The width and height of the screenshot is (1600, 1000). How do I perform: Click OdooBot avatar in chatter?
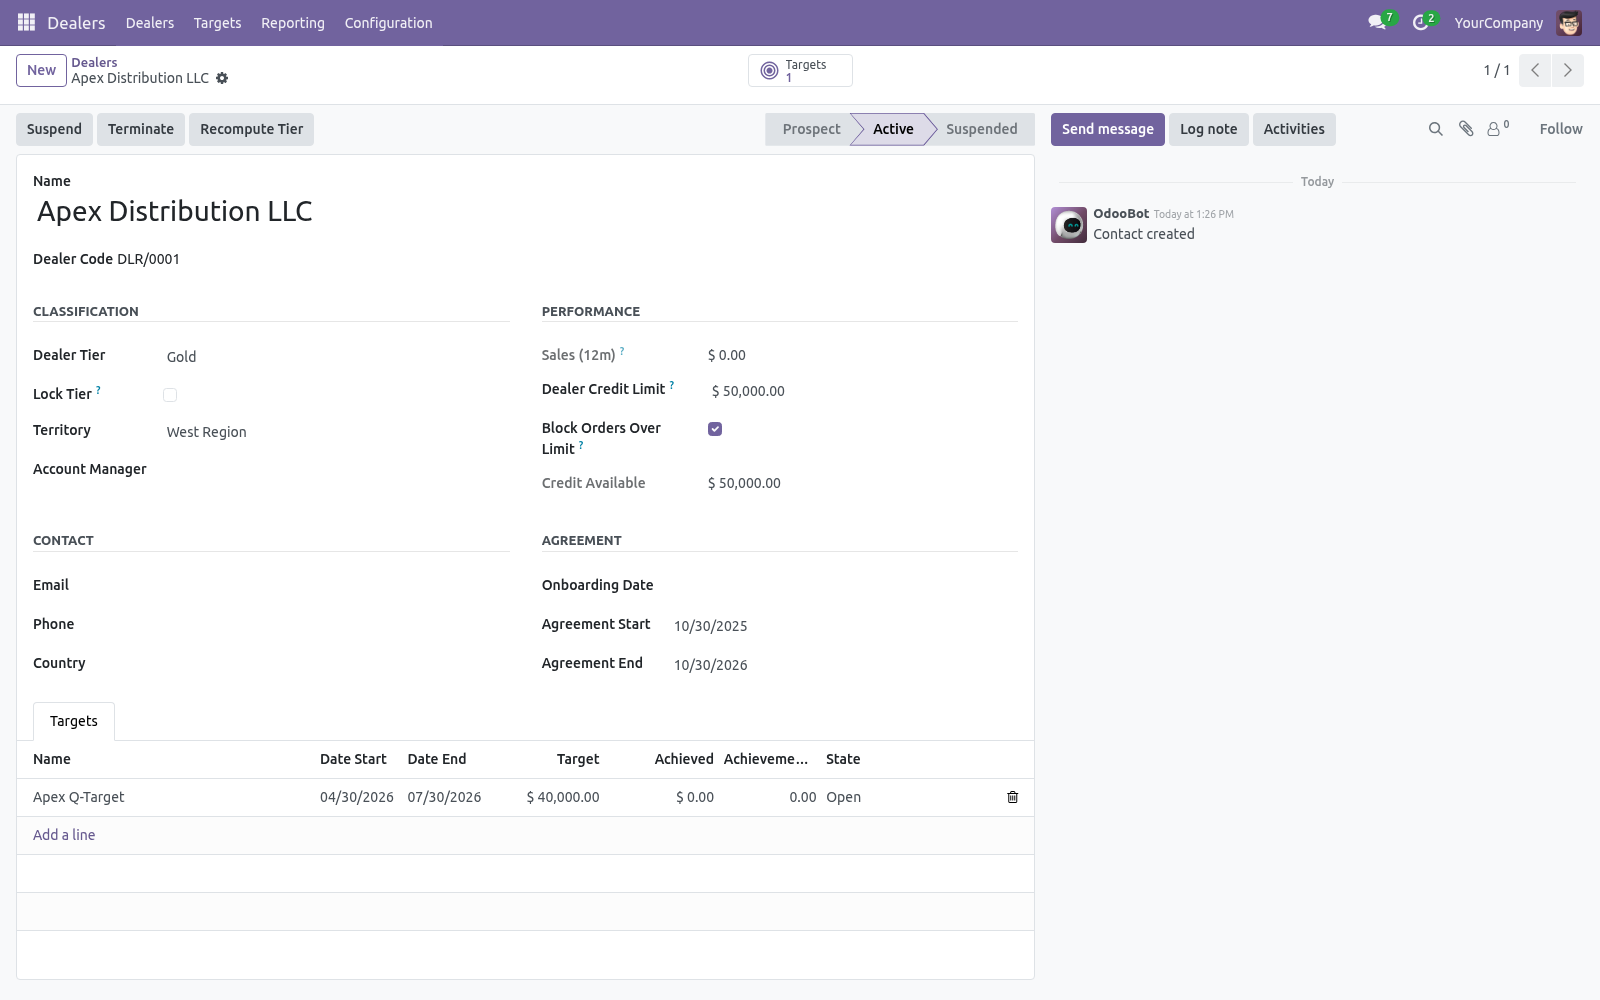click(x=1069, y=225)
